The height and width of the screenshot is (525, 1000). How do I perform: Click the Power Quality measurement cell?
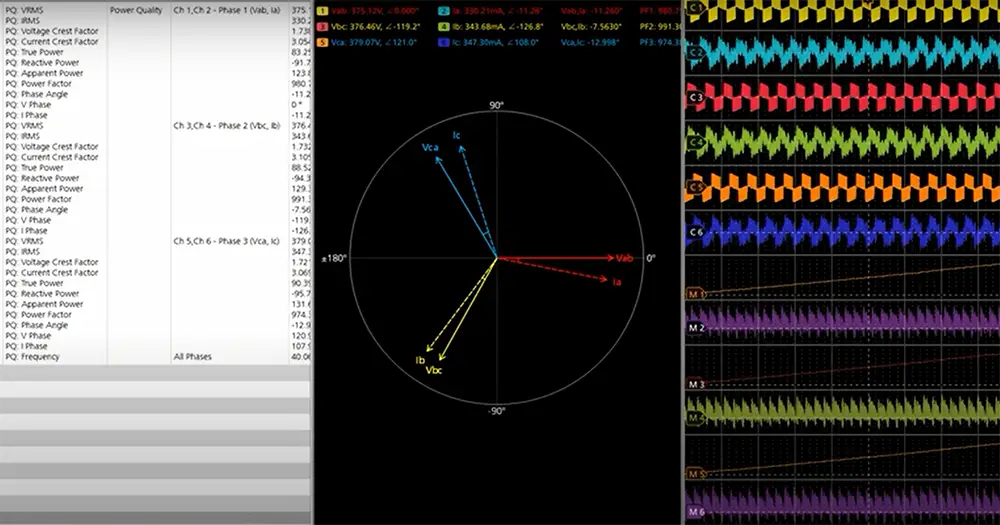tap(136, 10)
